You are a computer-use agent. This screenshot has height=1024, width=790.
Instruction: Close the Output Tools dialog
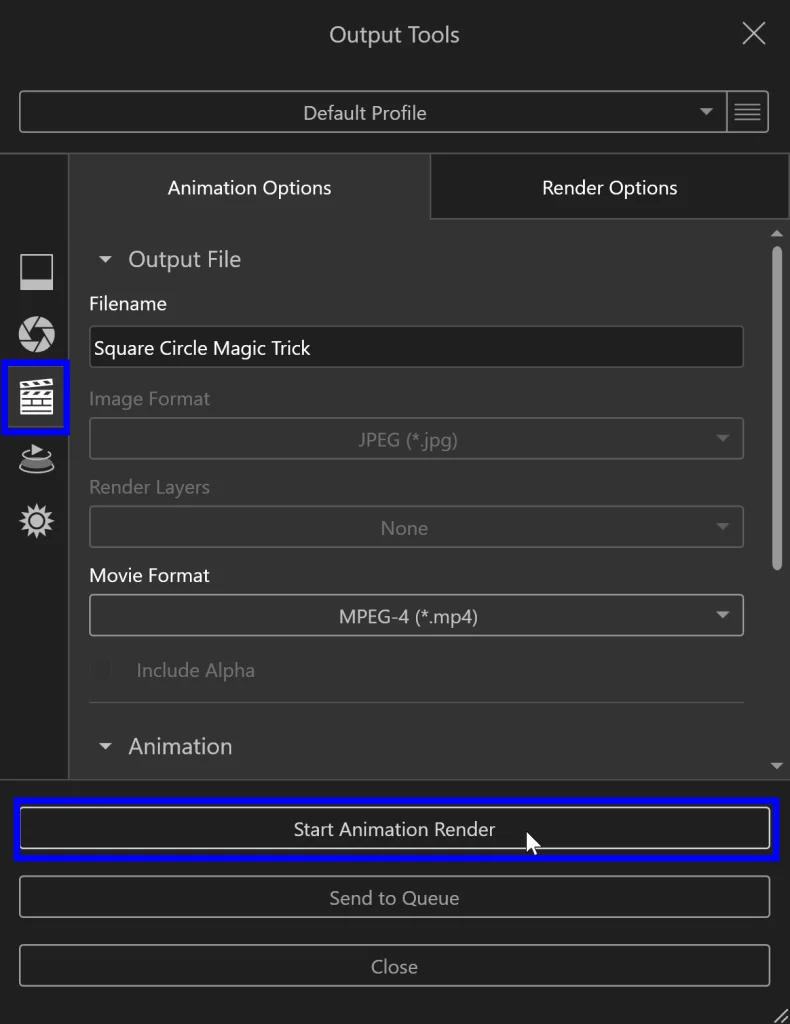754,34
